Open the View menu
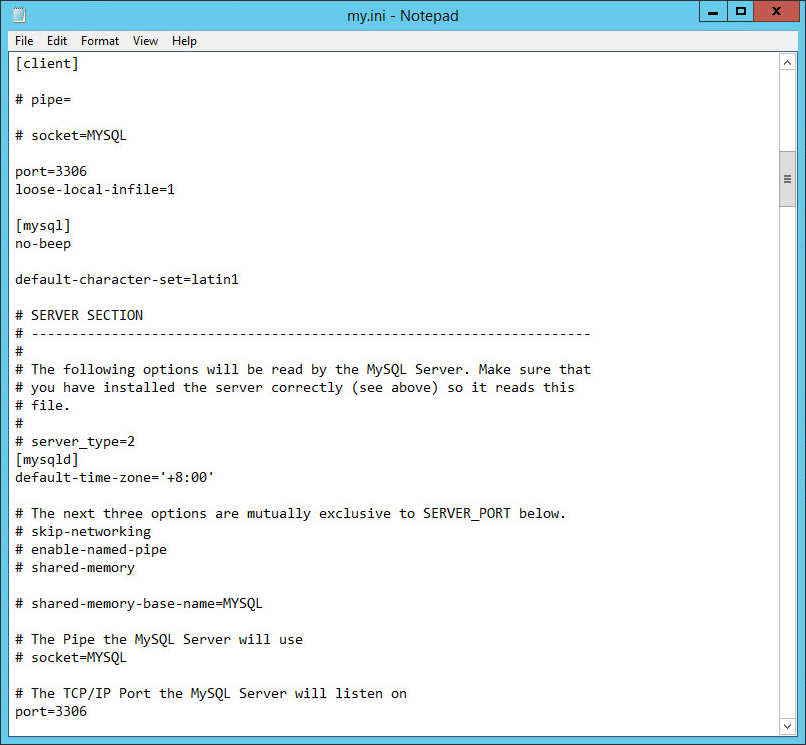The width and height of the screenshot is (806, 745). tap(145, 41)
